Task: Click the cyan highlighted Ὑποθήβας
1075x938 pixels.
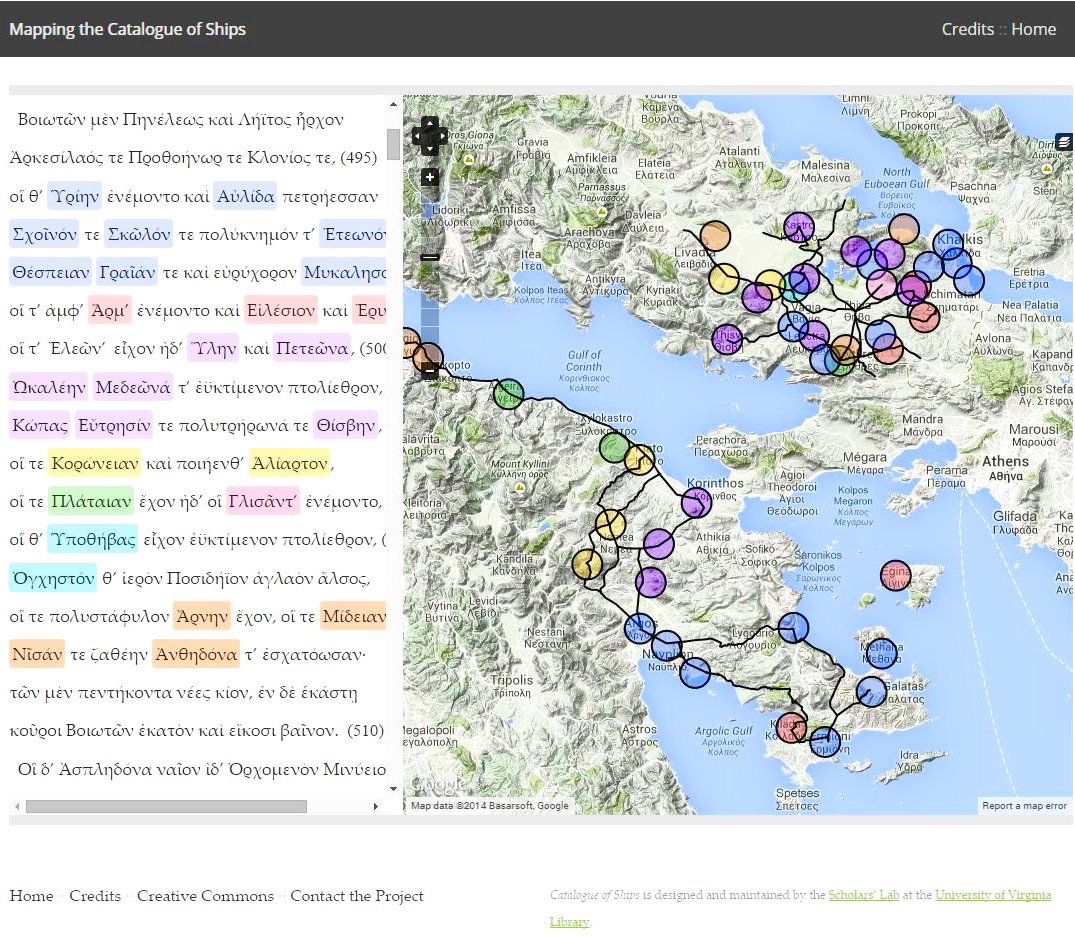Action: 93,540
